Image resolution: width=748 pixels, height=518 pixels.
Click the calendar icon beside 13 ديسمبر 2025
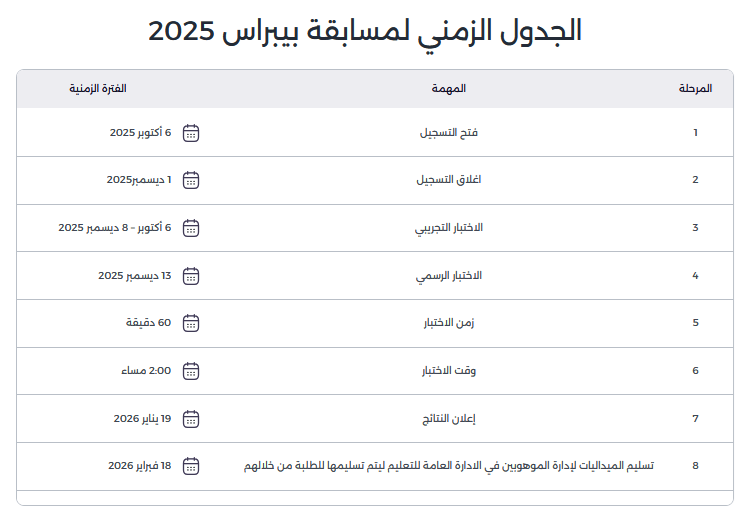191,275
